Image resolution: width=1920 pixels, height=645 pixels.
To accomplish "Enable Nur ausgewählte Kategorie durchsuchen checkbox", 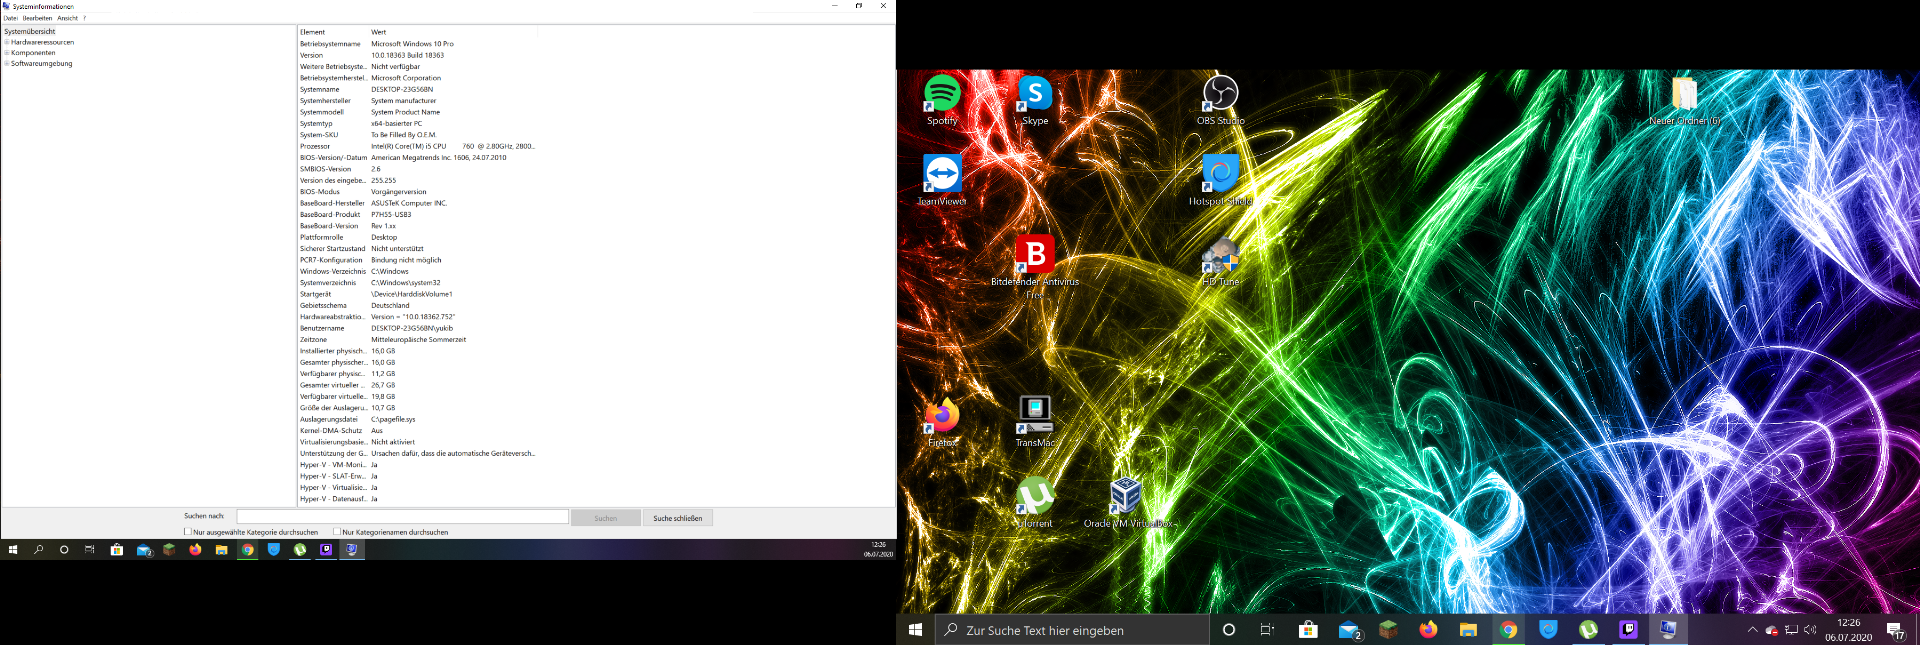I will pyautogui.click(x=188, y=532).
